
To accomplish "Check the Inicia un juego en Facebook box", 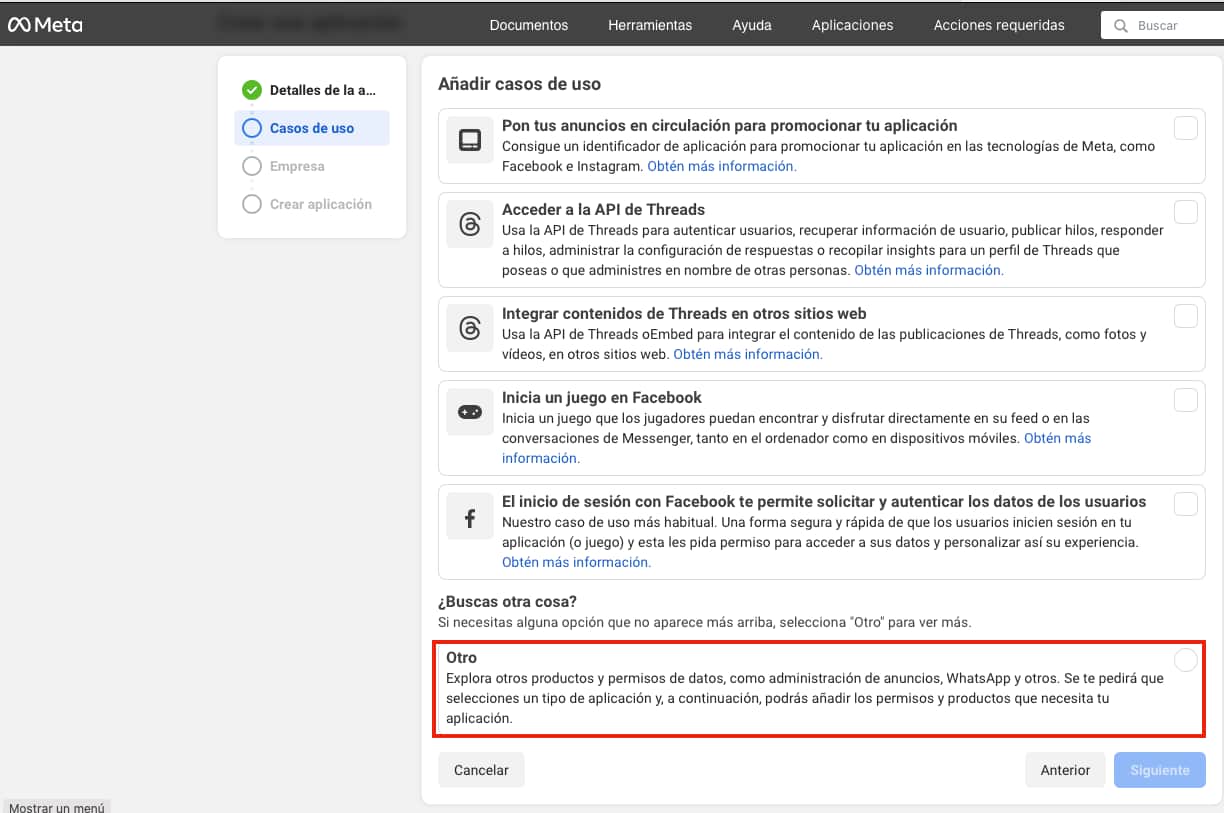I will click(1185, 400).
